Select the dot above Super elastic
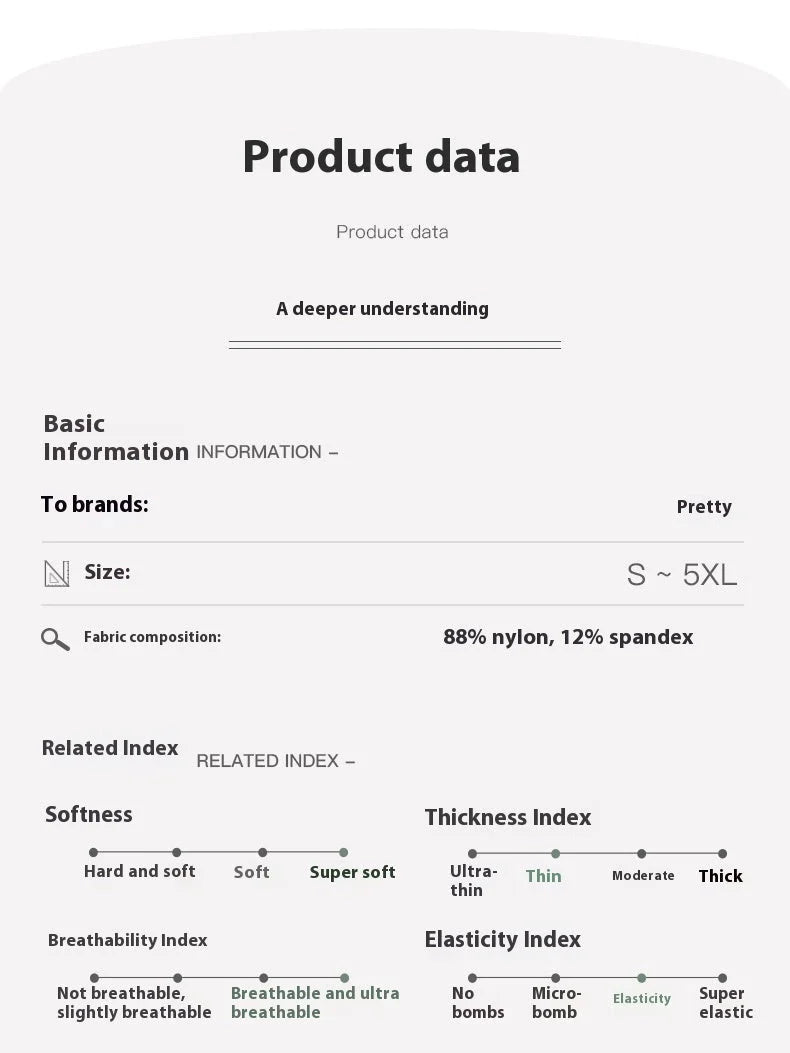The height and width of the screenshot is (1053, 790). point(722,978)
